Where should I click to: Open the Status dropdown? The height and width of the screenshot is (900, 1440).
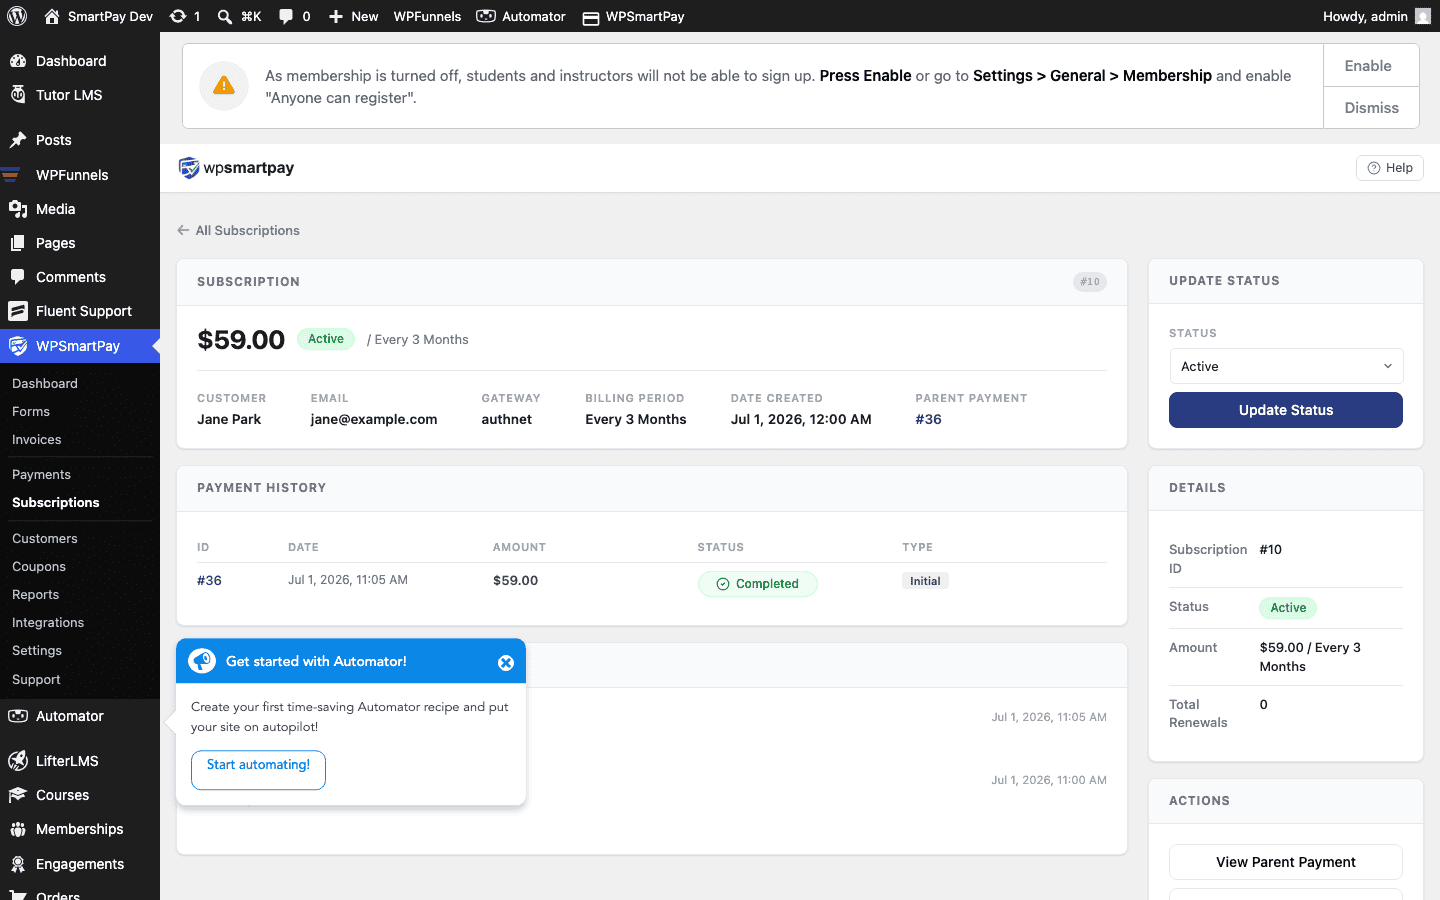point(1286,366)
